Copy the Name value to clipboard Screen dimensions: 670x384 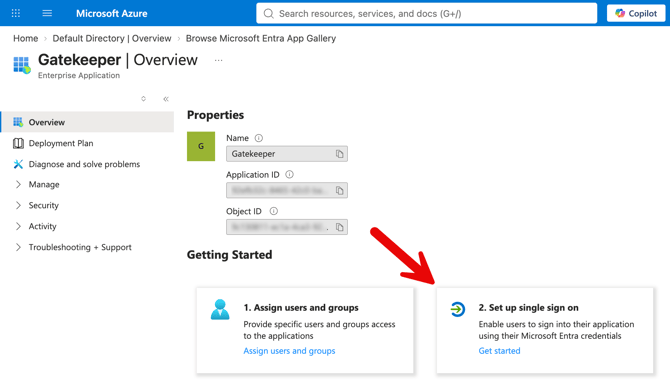(340, 154)
